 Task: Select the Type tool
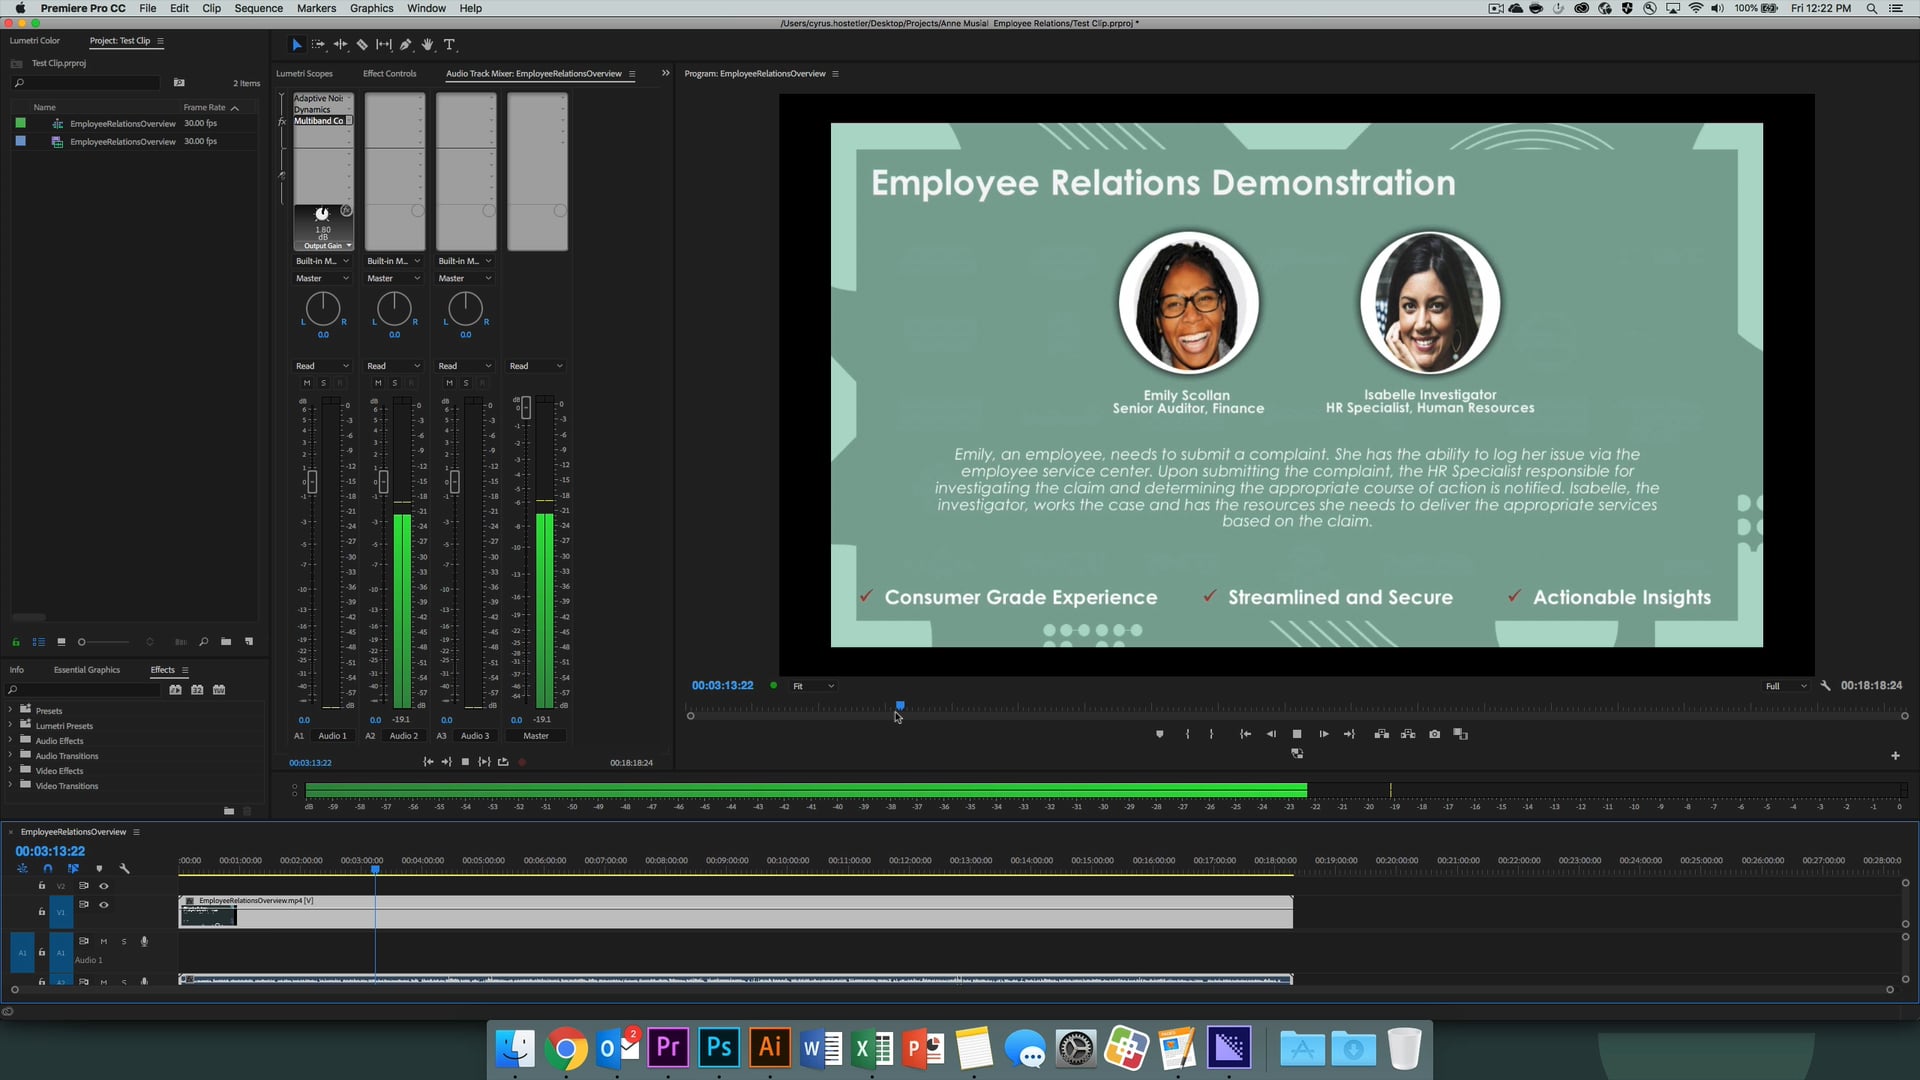click(x=451, y=44)
